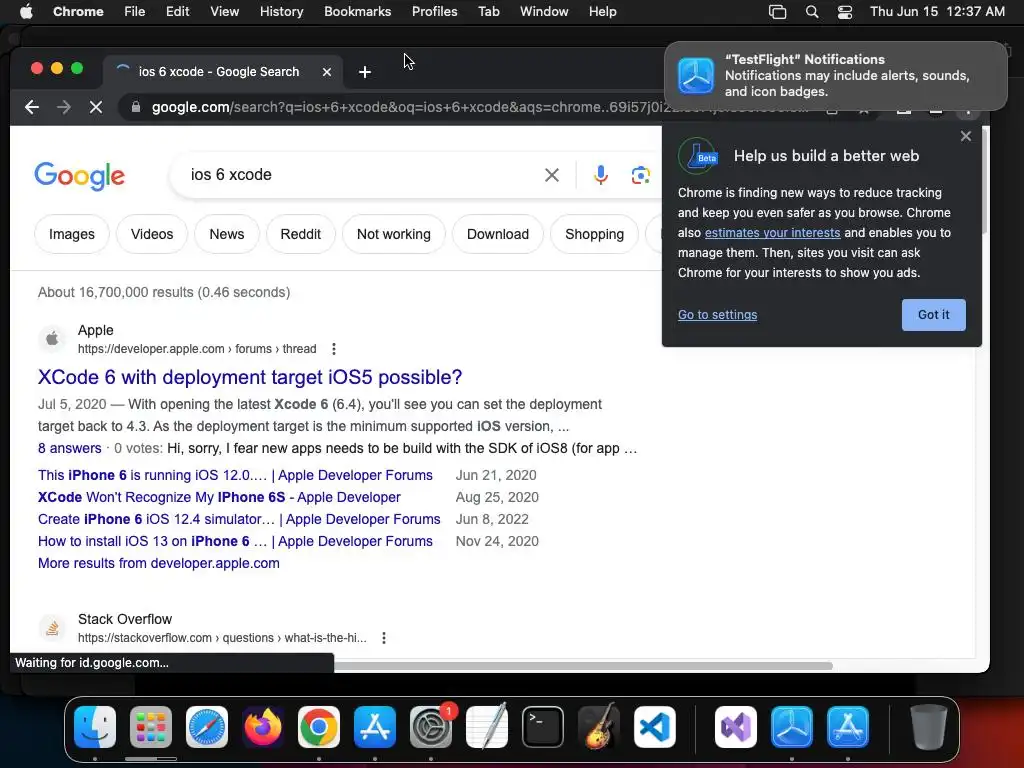Close the better web popup
1024x768 pixels.
click(x=966, y=136)
